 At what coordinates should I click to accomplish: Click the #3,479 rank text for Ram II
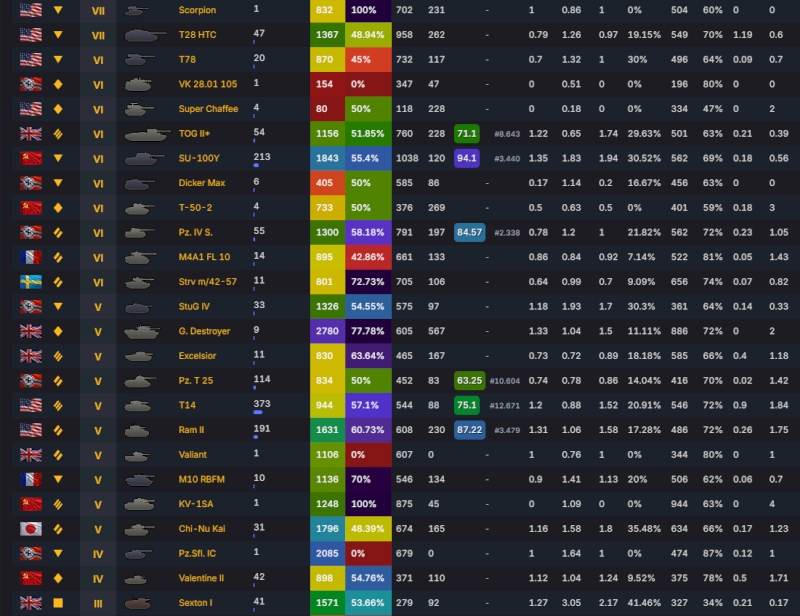[507, 430]
